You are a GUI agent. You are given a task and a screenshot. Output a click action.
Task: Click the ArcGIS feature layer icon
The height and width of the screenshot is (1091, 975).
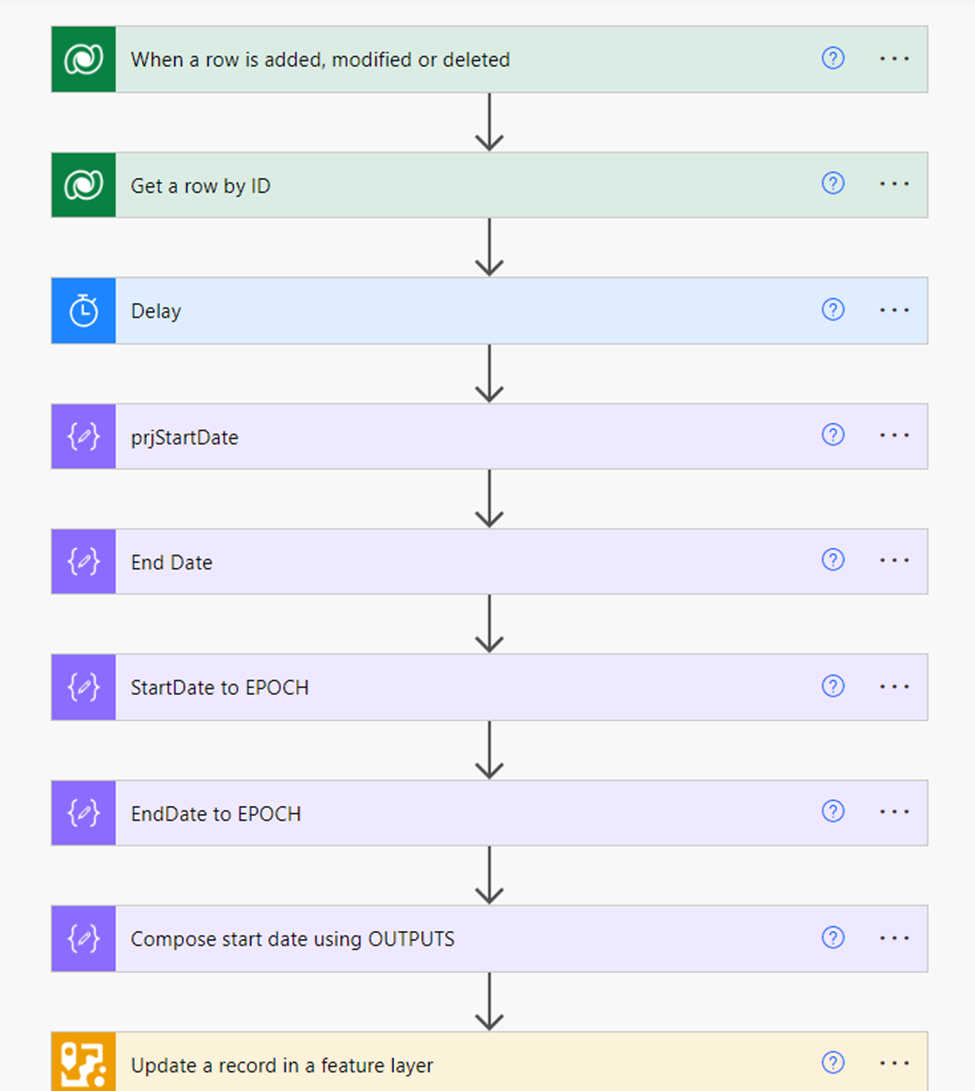point(83,1064)
